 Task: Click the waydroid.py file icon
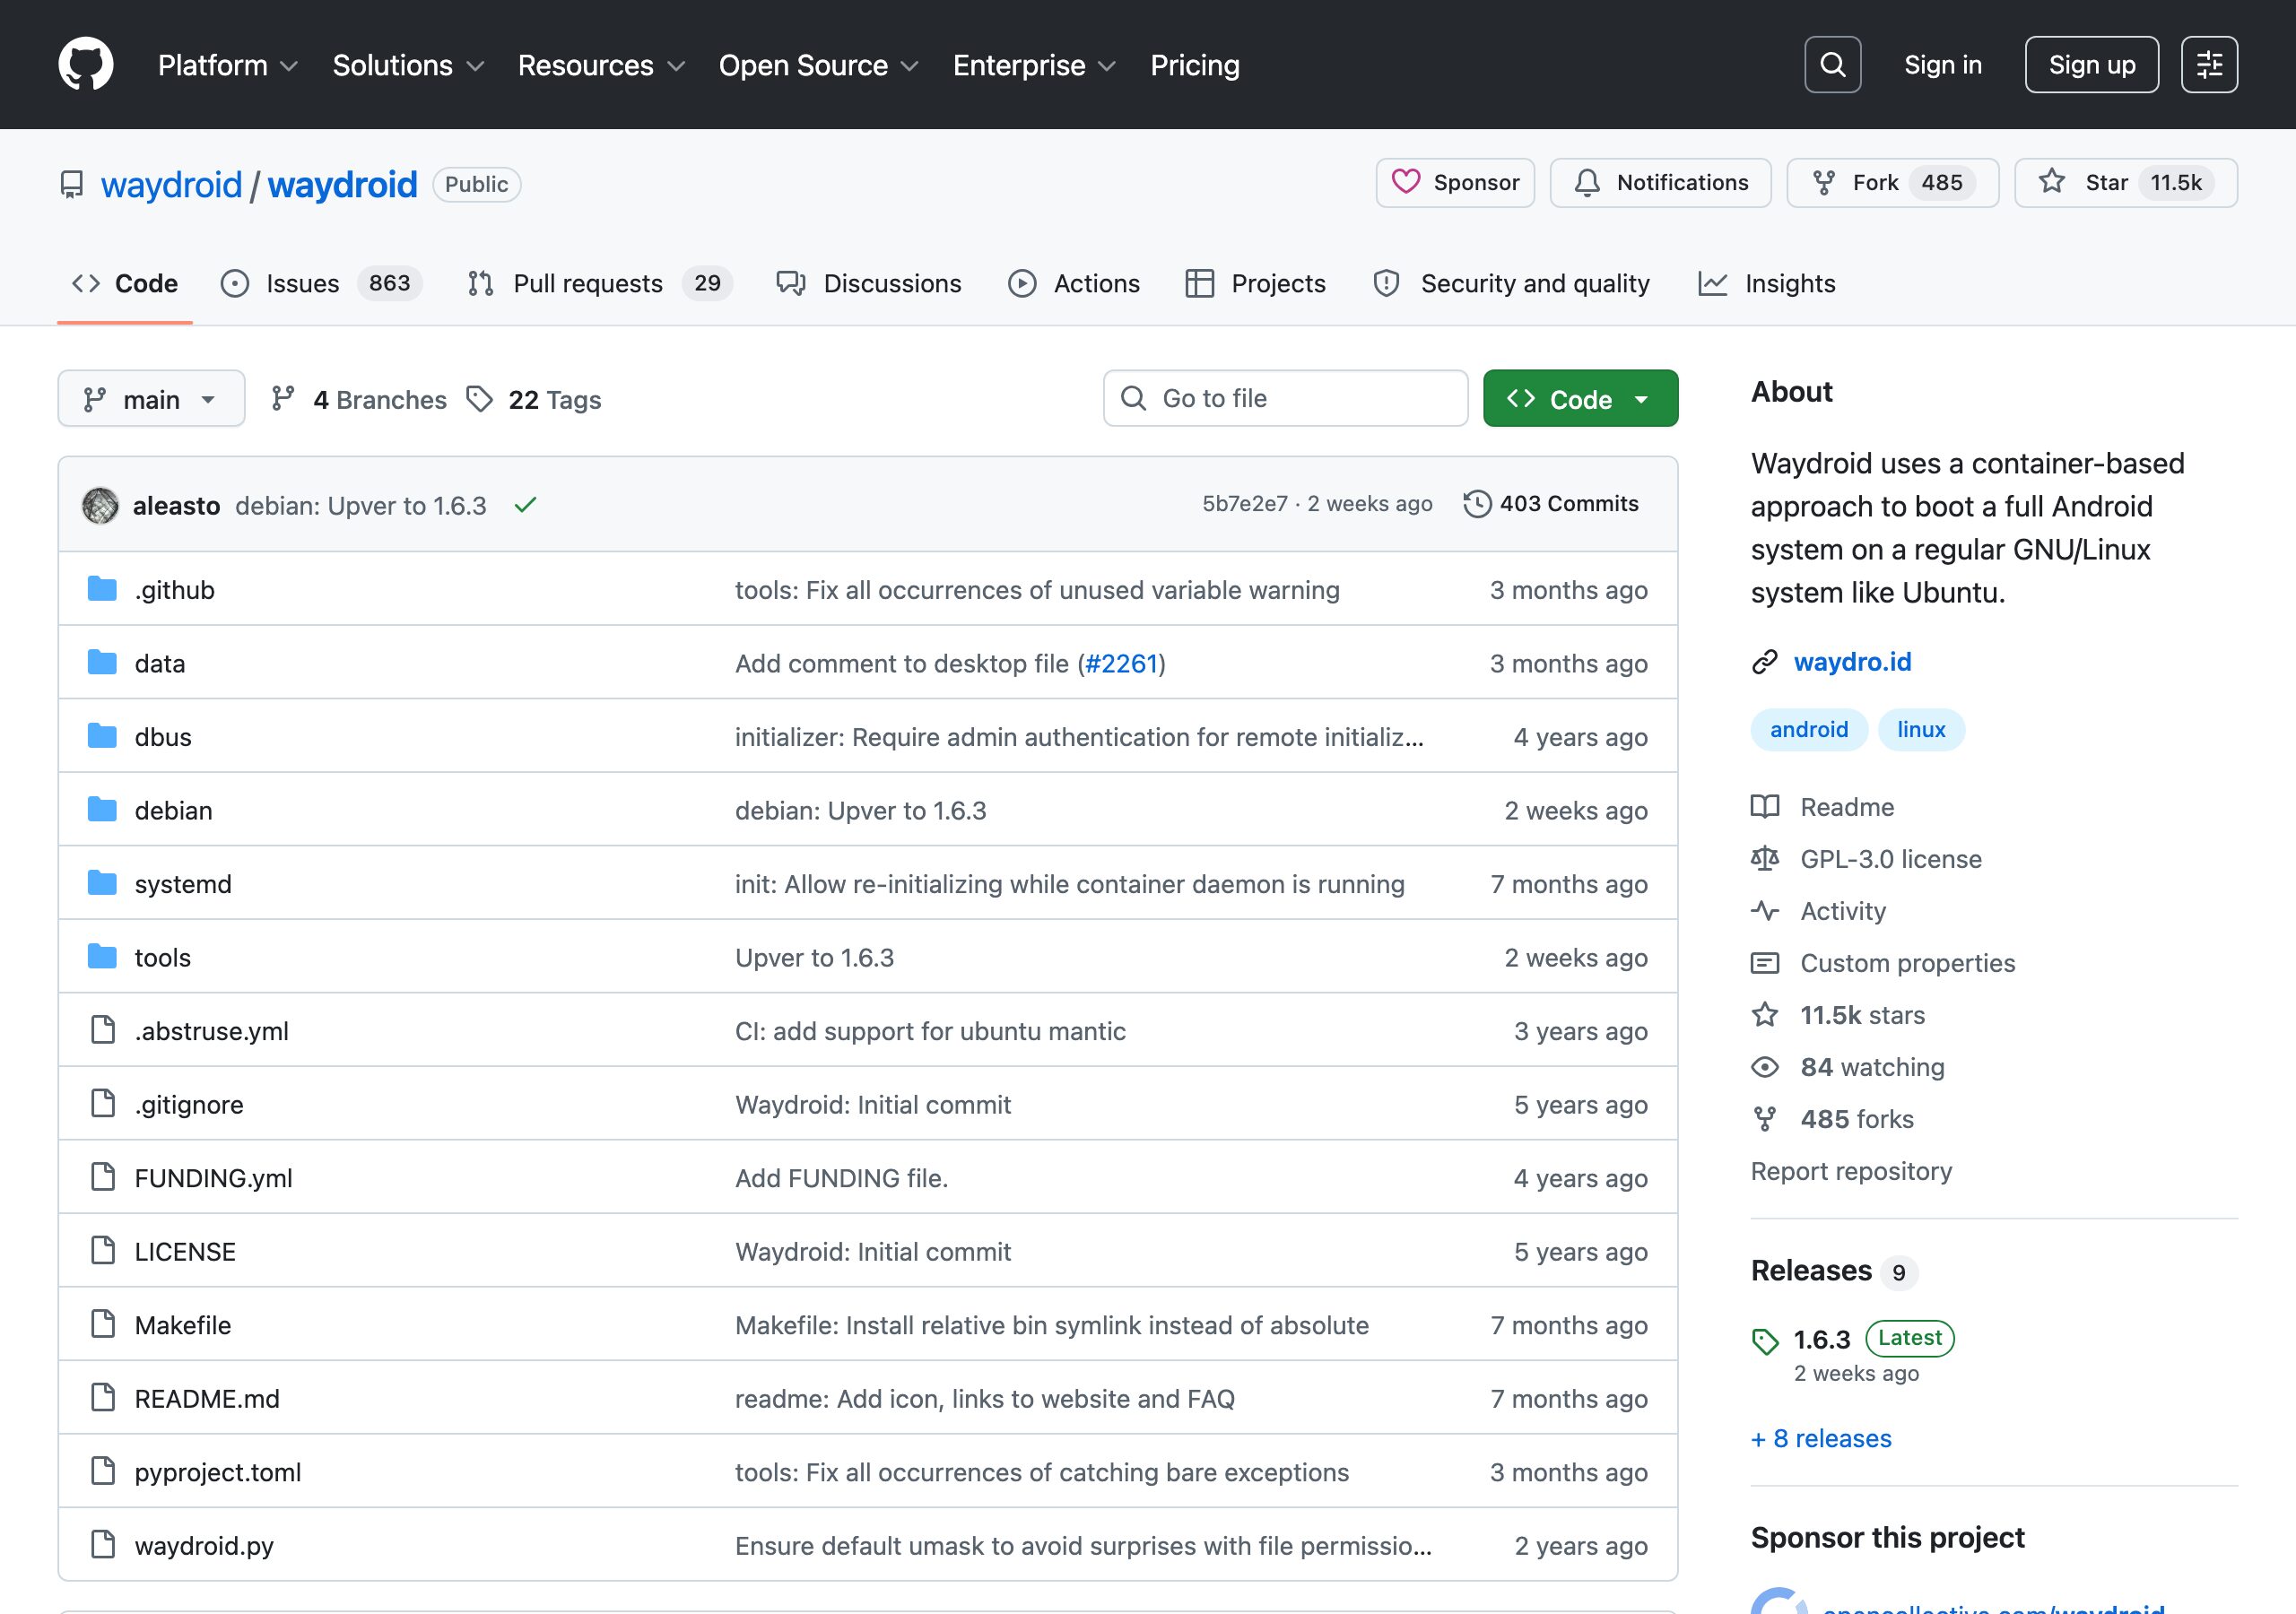pos(103,1545)
